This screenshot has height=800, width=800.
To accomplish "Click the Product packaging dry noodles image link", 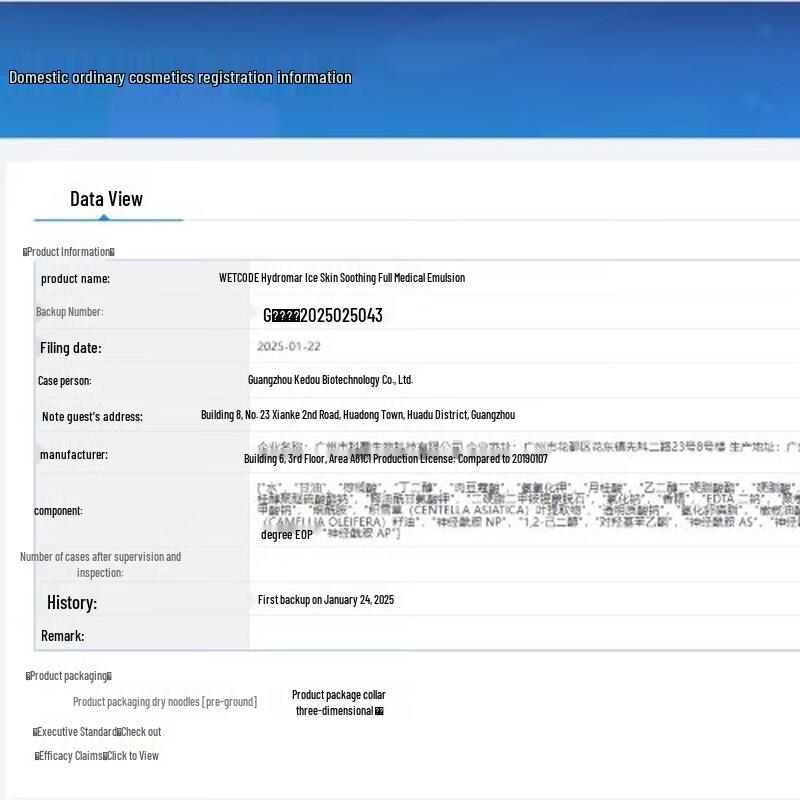I will click(164, 702).
